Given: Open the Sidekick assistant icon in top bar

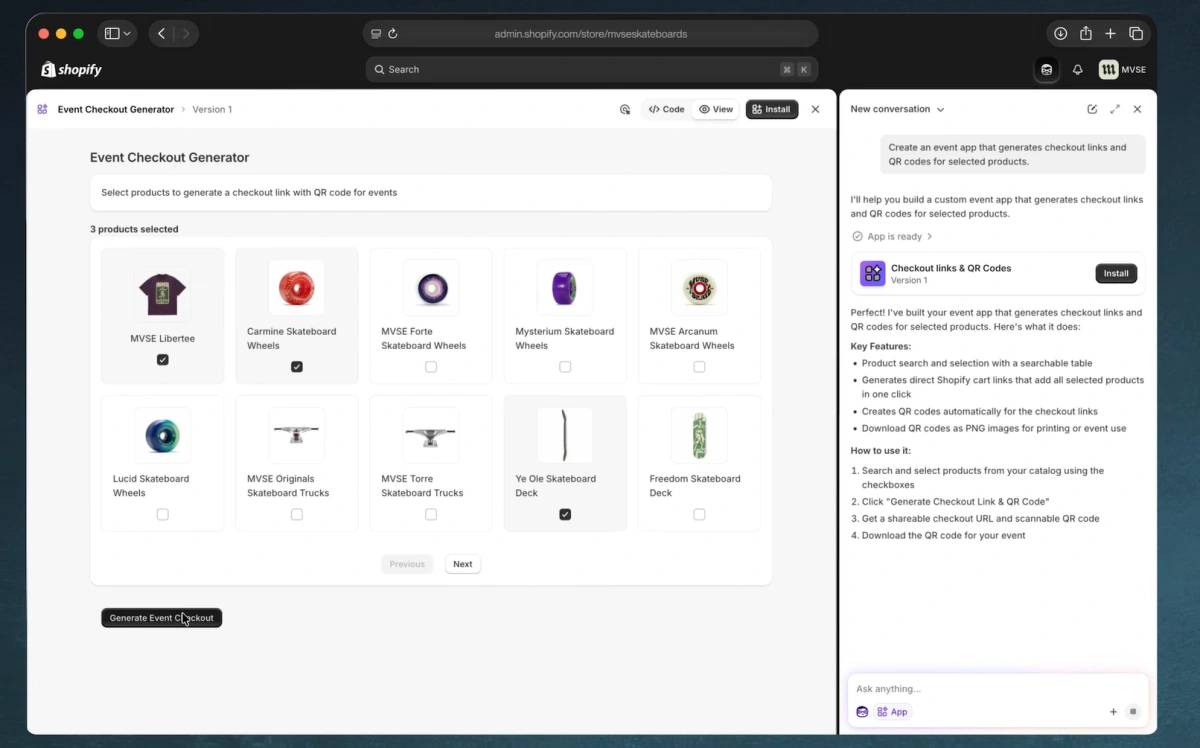Looking at the screenshot, I should (1046, 70).
